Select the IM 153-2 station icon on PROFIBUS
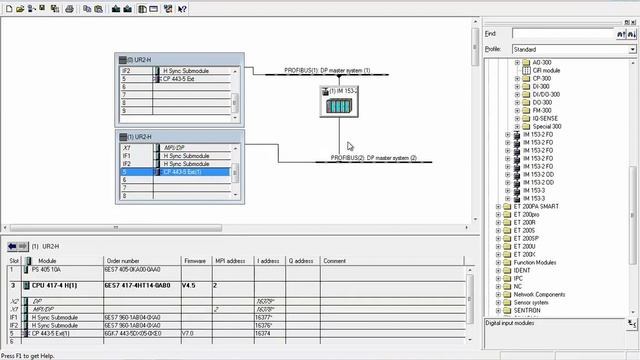The width and height of the screenshot is (640, 360). 339,102
